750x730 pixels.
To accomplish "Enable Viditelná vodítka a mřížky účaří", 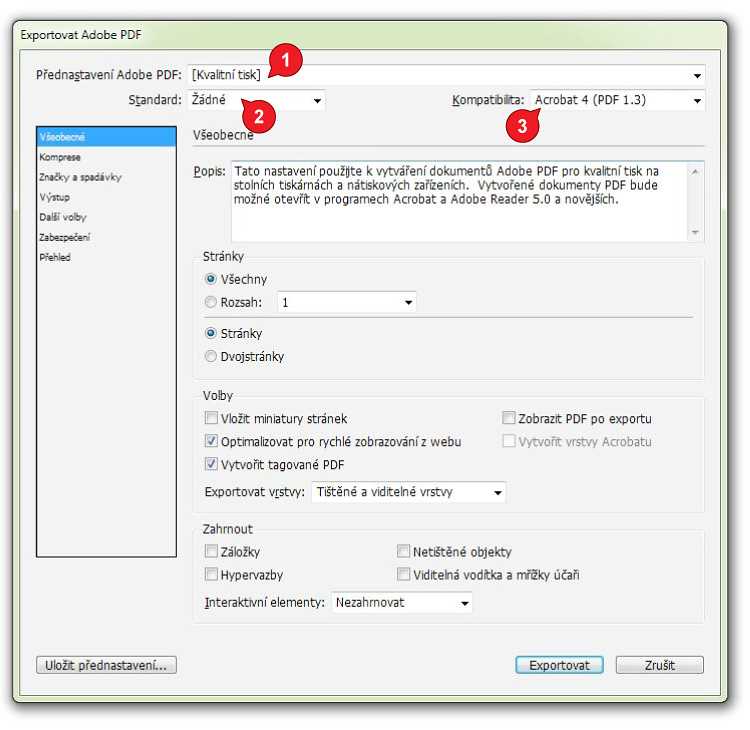I will point(403,575).
